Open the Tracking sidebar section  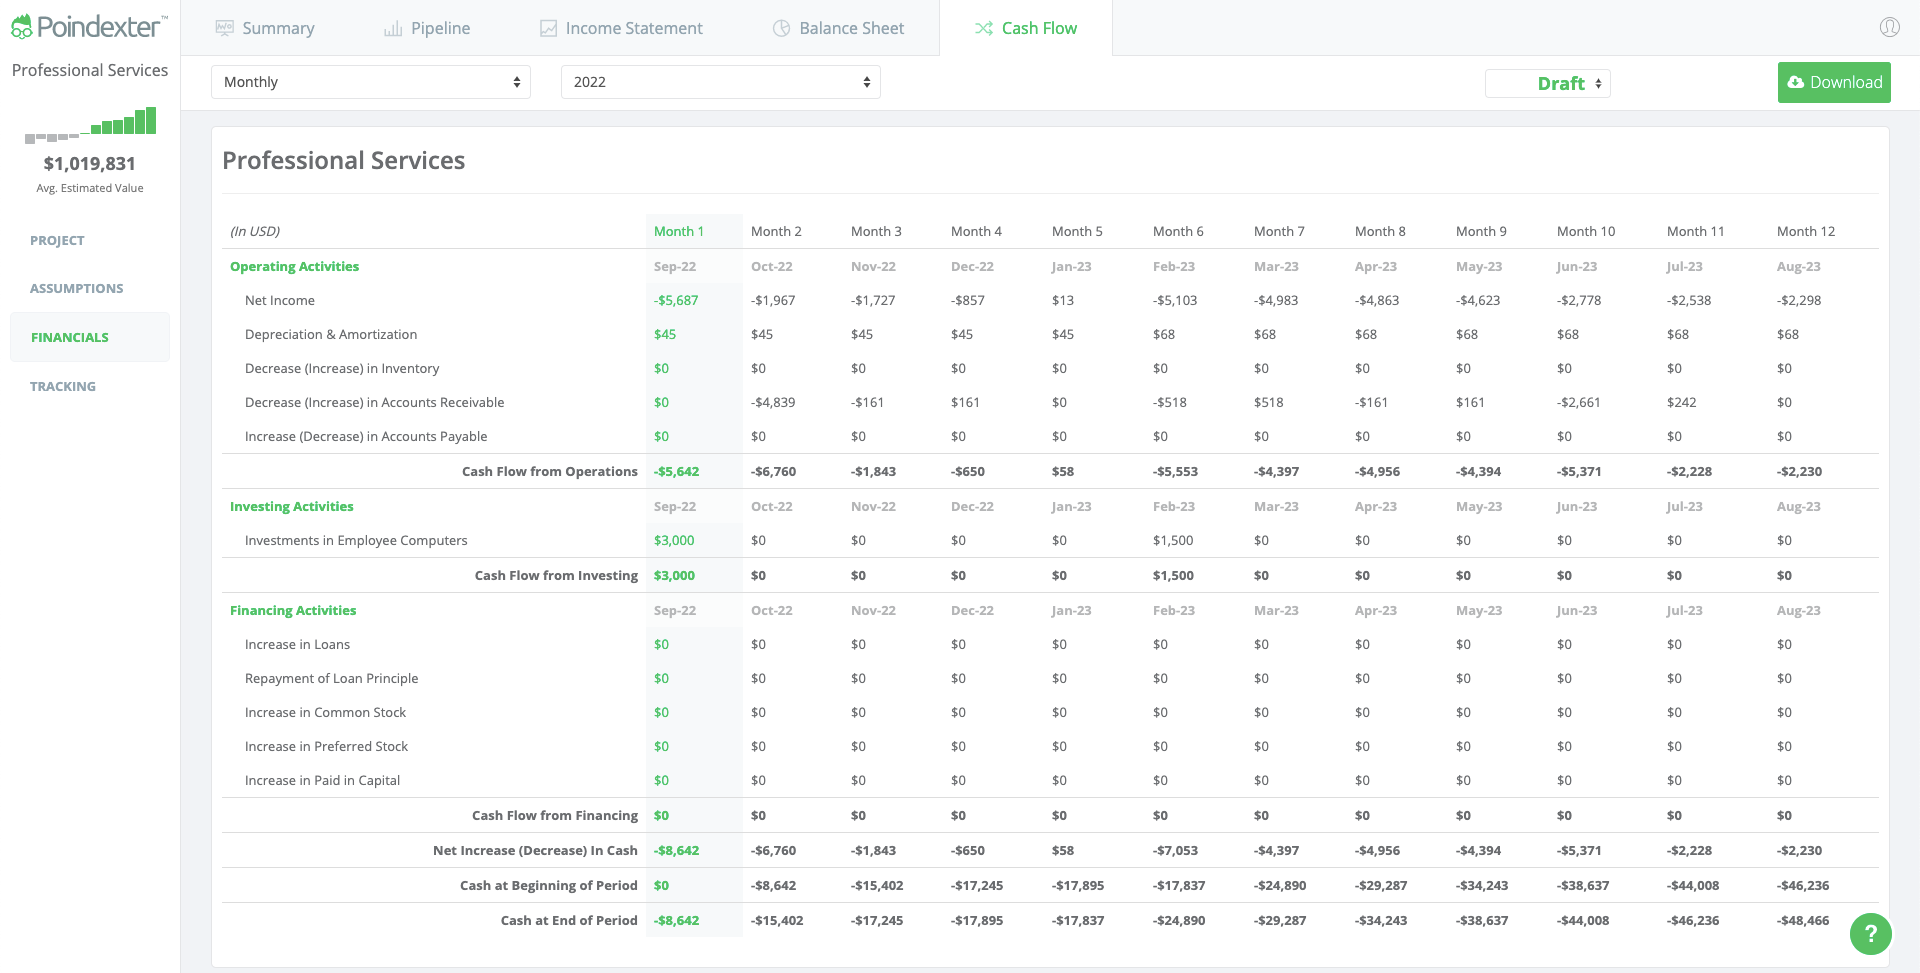click(63, 386)
